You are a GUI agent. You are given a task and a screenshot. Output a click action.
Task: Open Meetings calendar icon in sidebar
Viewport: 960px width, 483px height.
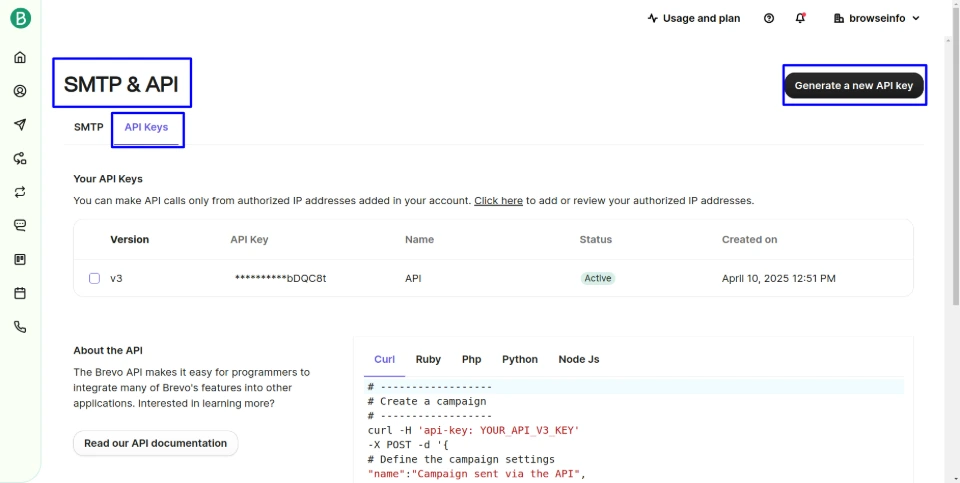tap(20, 293)
